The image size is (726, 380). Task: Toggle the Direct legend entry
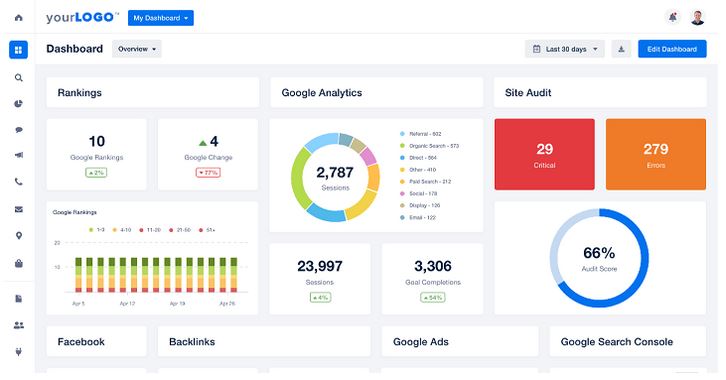coord(418,158)
